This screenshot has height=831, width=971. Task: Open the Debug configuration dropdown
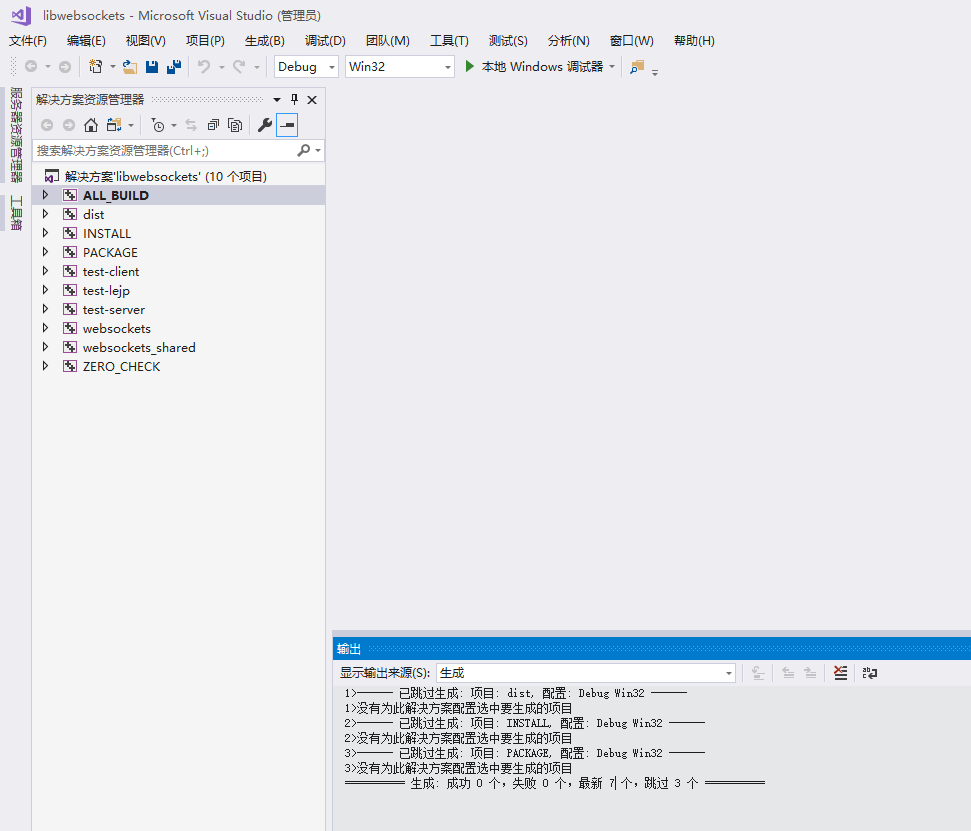pos(306,66)
